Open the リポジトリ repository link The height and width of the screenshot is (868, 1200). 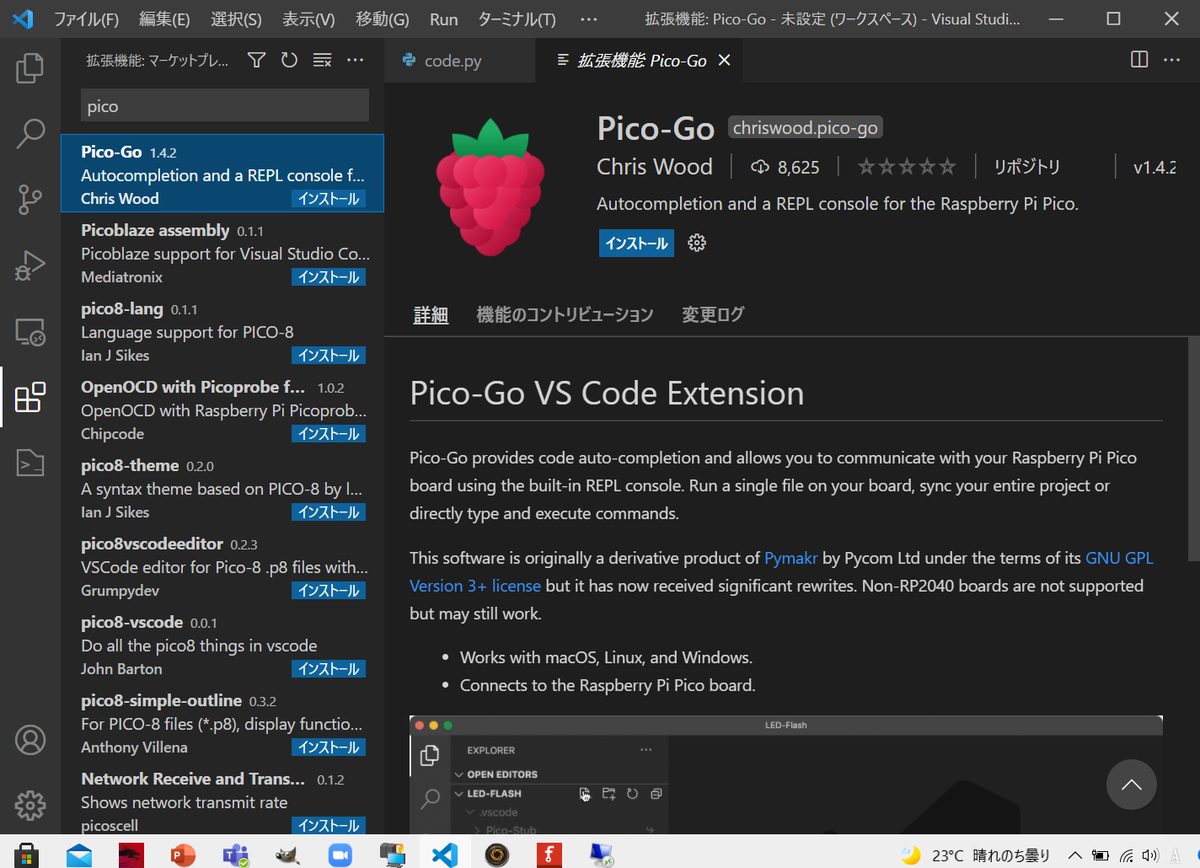(x=1027, y=167)
